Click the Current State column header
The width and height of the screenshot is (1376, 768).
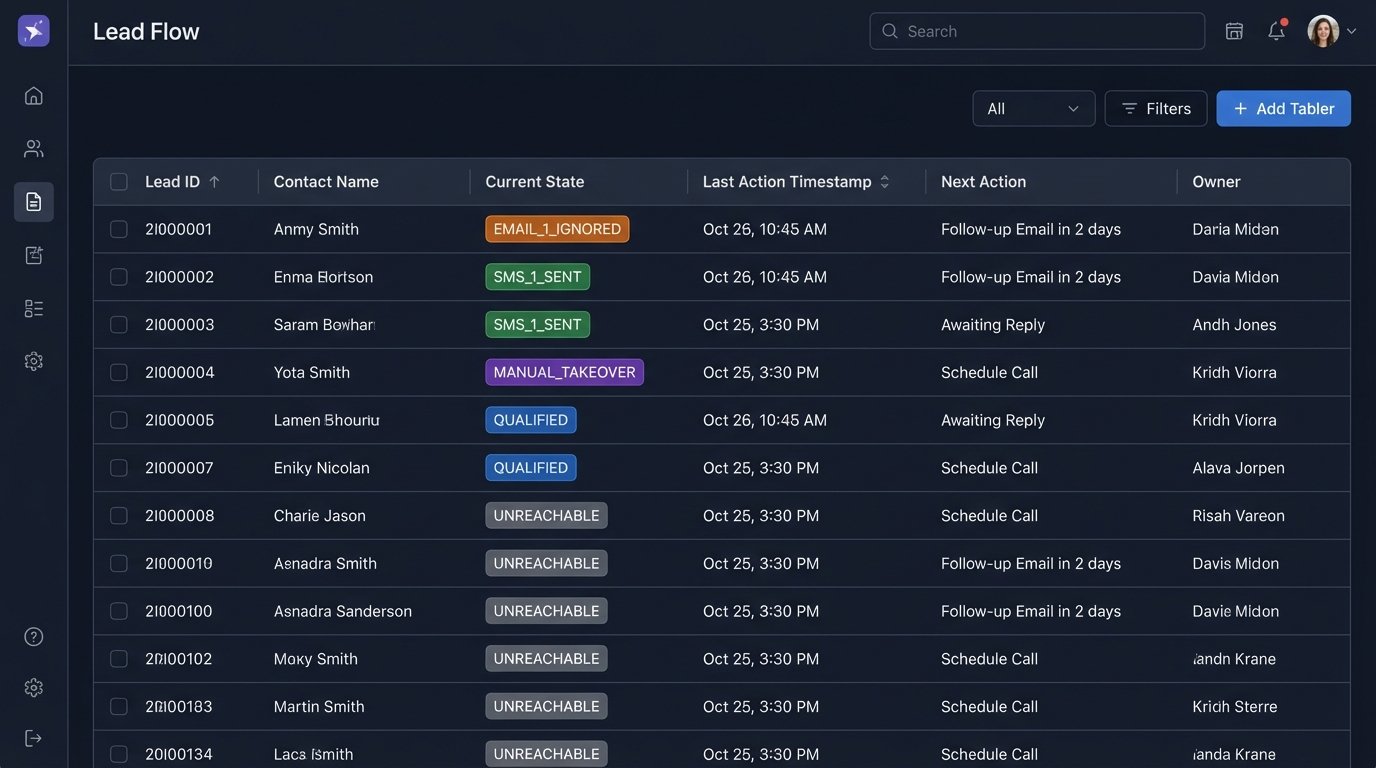tap(534, 182)
